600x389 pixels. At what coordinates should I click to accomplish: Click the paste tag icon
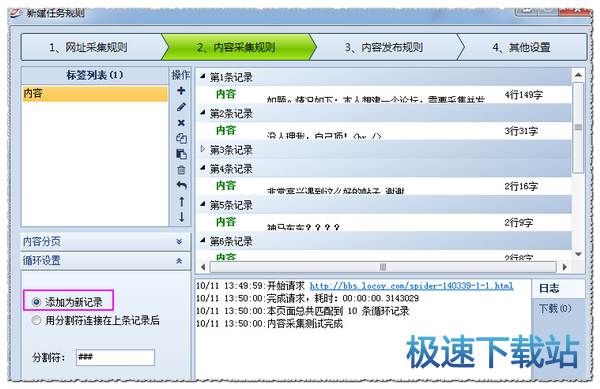pyautogui.click(x=181, y=154)
